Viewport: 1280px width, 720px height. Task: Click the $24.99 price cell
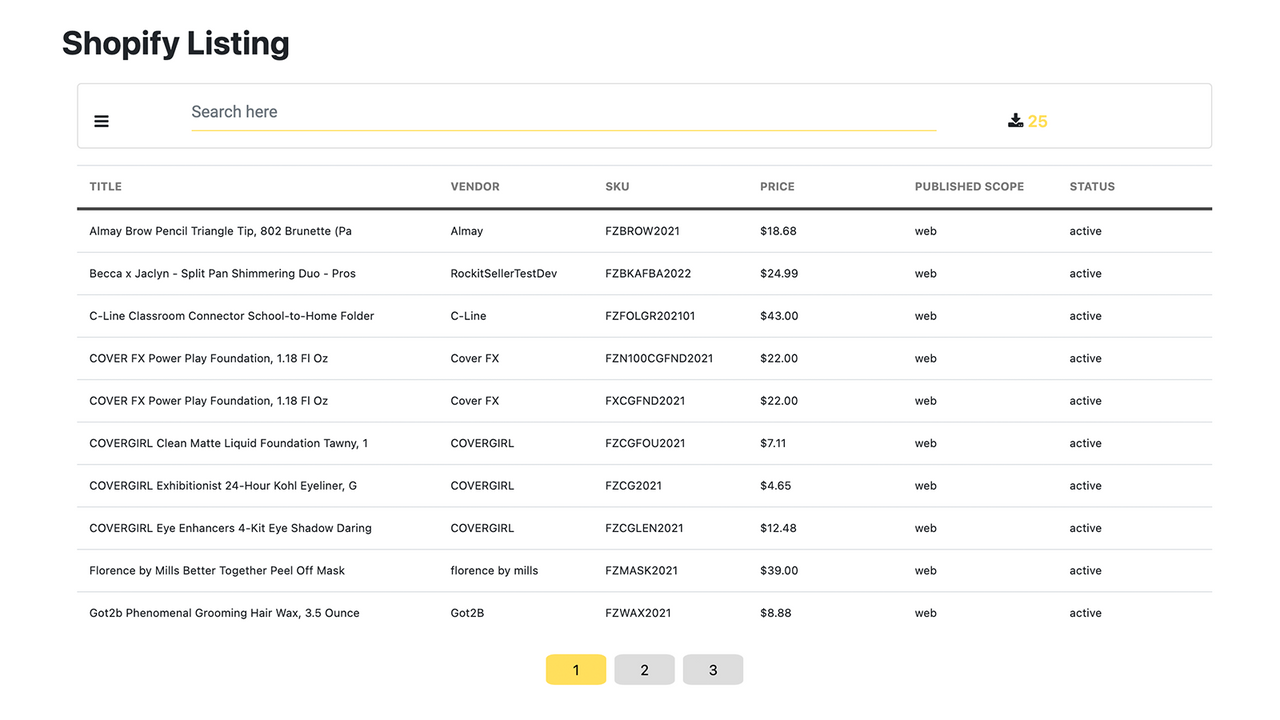click(x=779, y=274)
